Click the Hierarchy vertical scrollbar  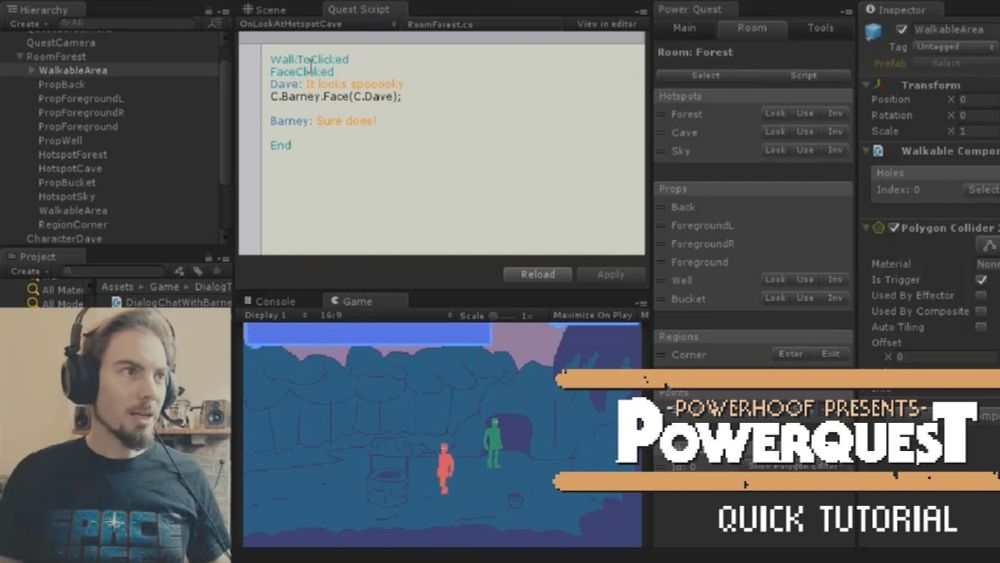[224, 121]
